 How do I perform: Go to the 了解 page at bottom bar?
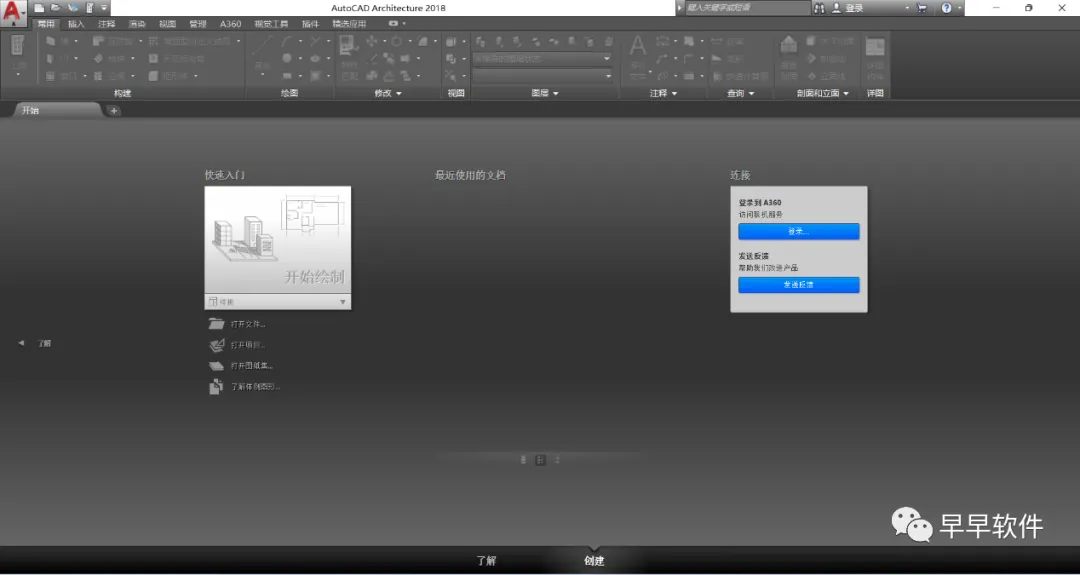[x=486, y=561]
